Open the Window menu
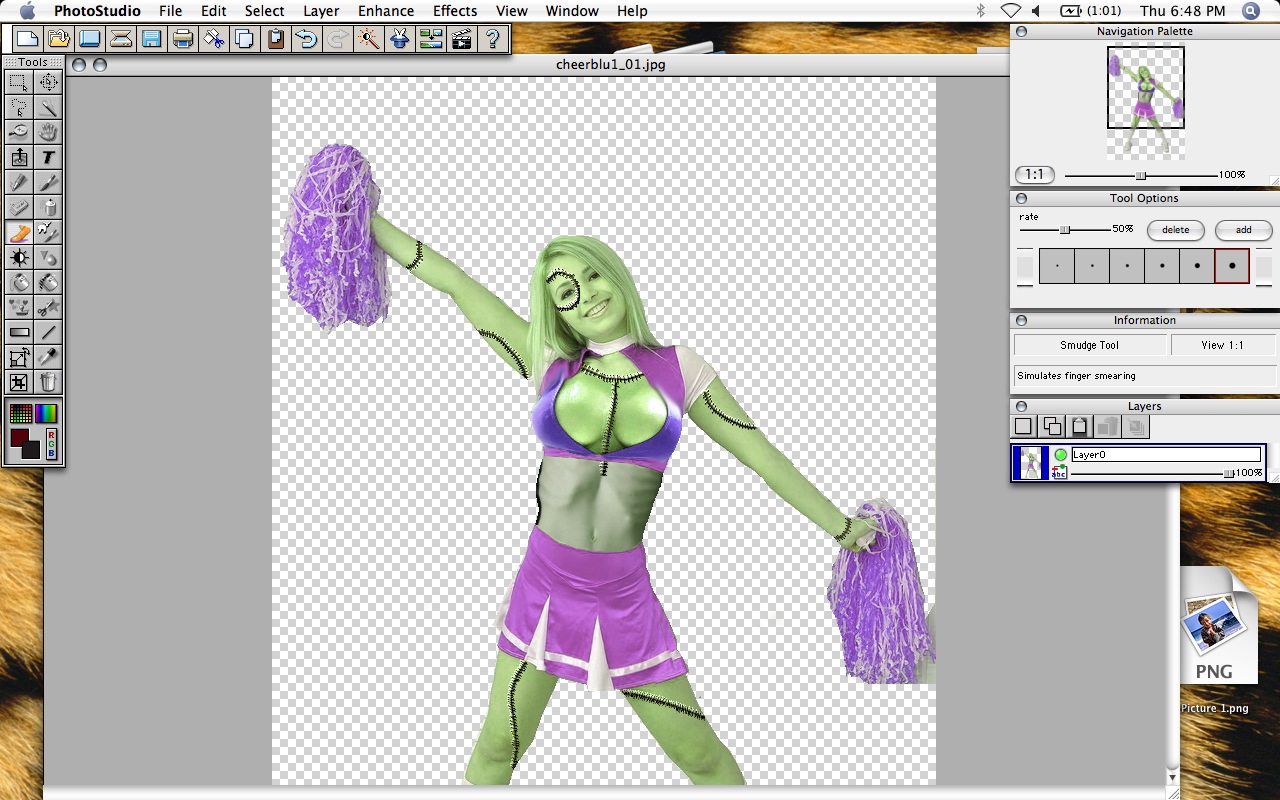This screenshot has width=1280, height=800. pos(572,11)
